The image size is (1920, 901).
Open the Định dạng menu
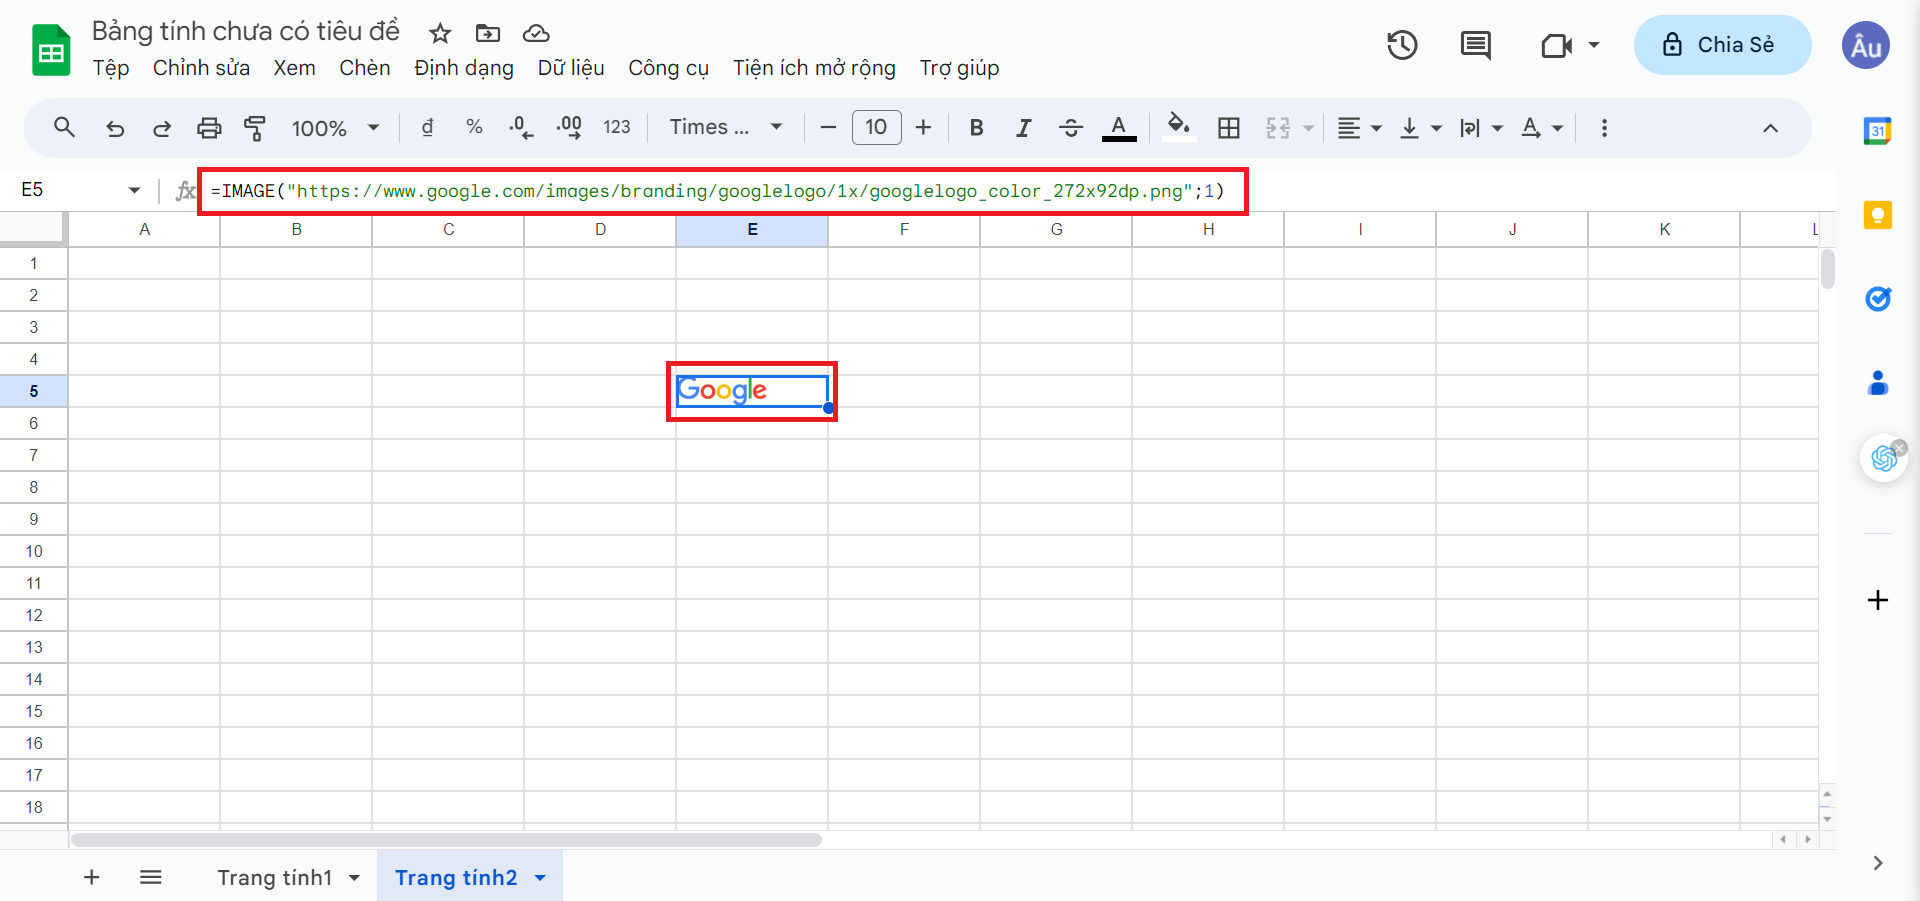click(464, 68)
